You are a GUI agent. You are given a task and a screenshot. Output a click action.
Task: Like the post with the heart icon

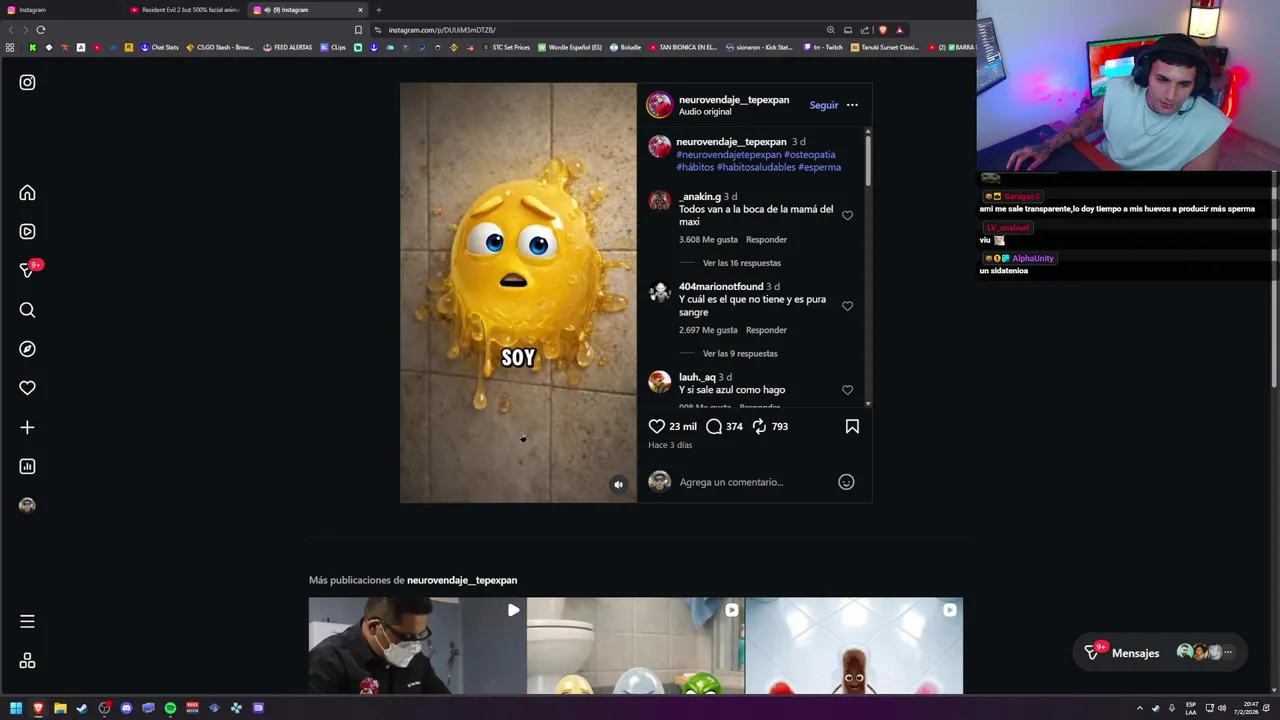(x=656, y=426)
